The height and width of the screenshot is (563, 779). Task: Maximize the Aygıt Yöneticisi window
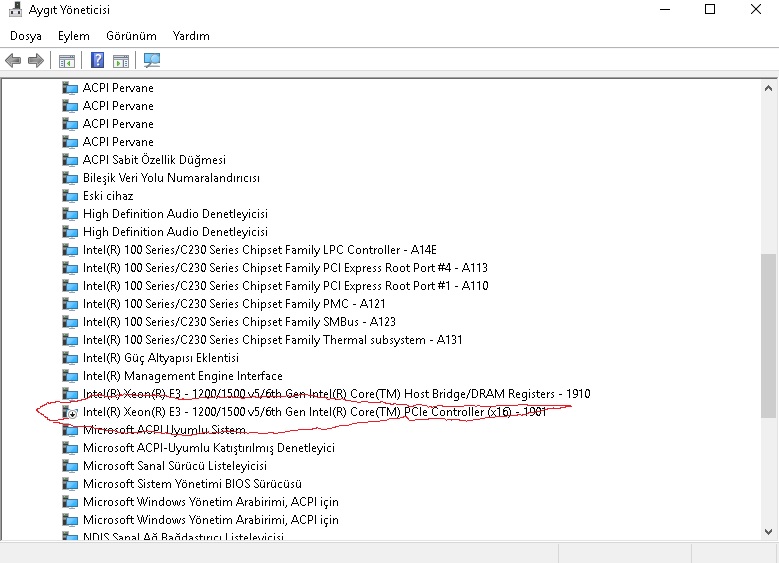click(710, 9)
